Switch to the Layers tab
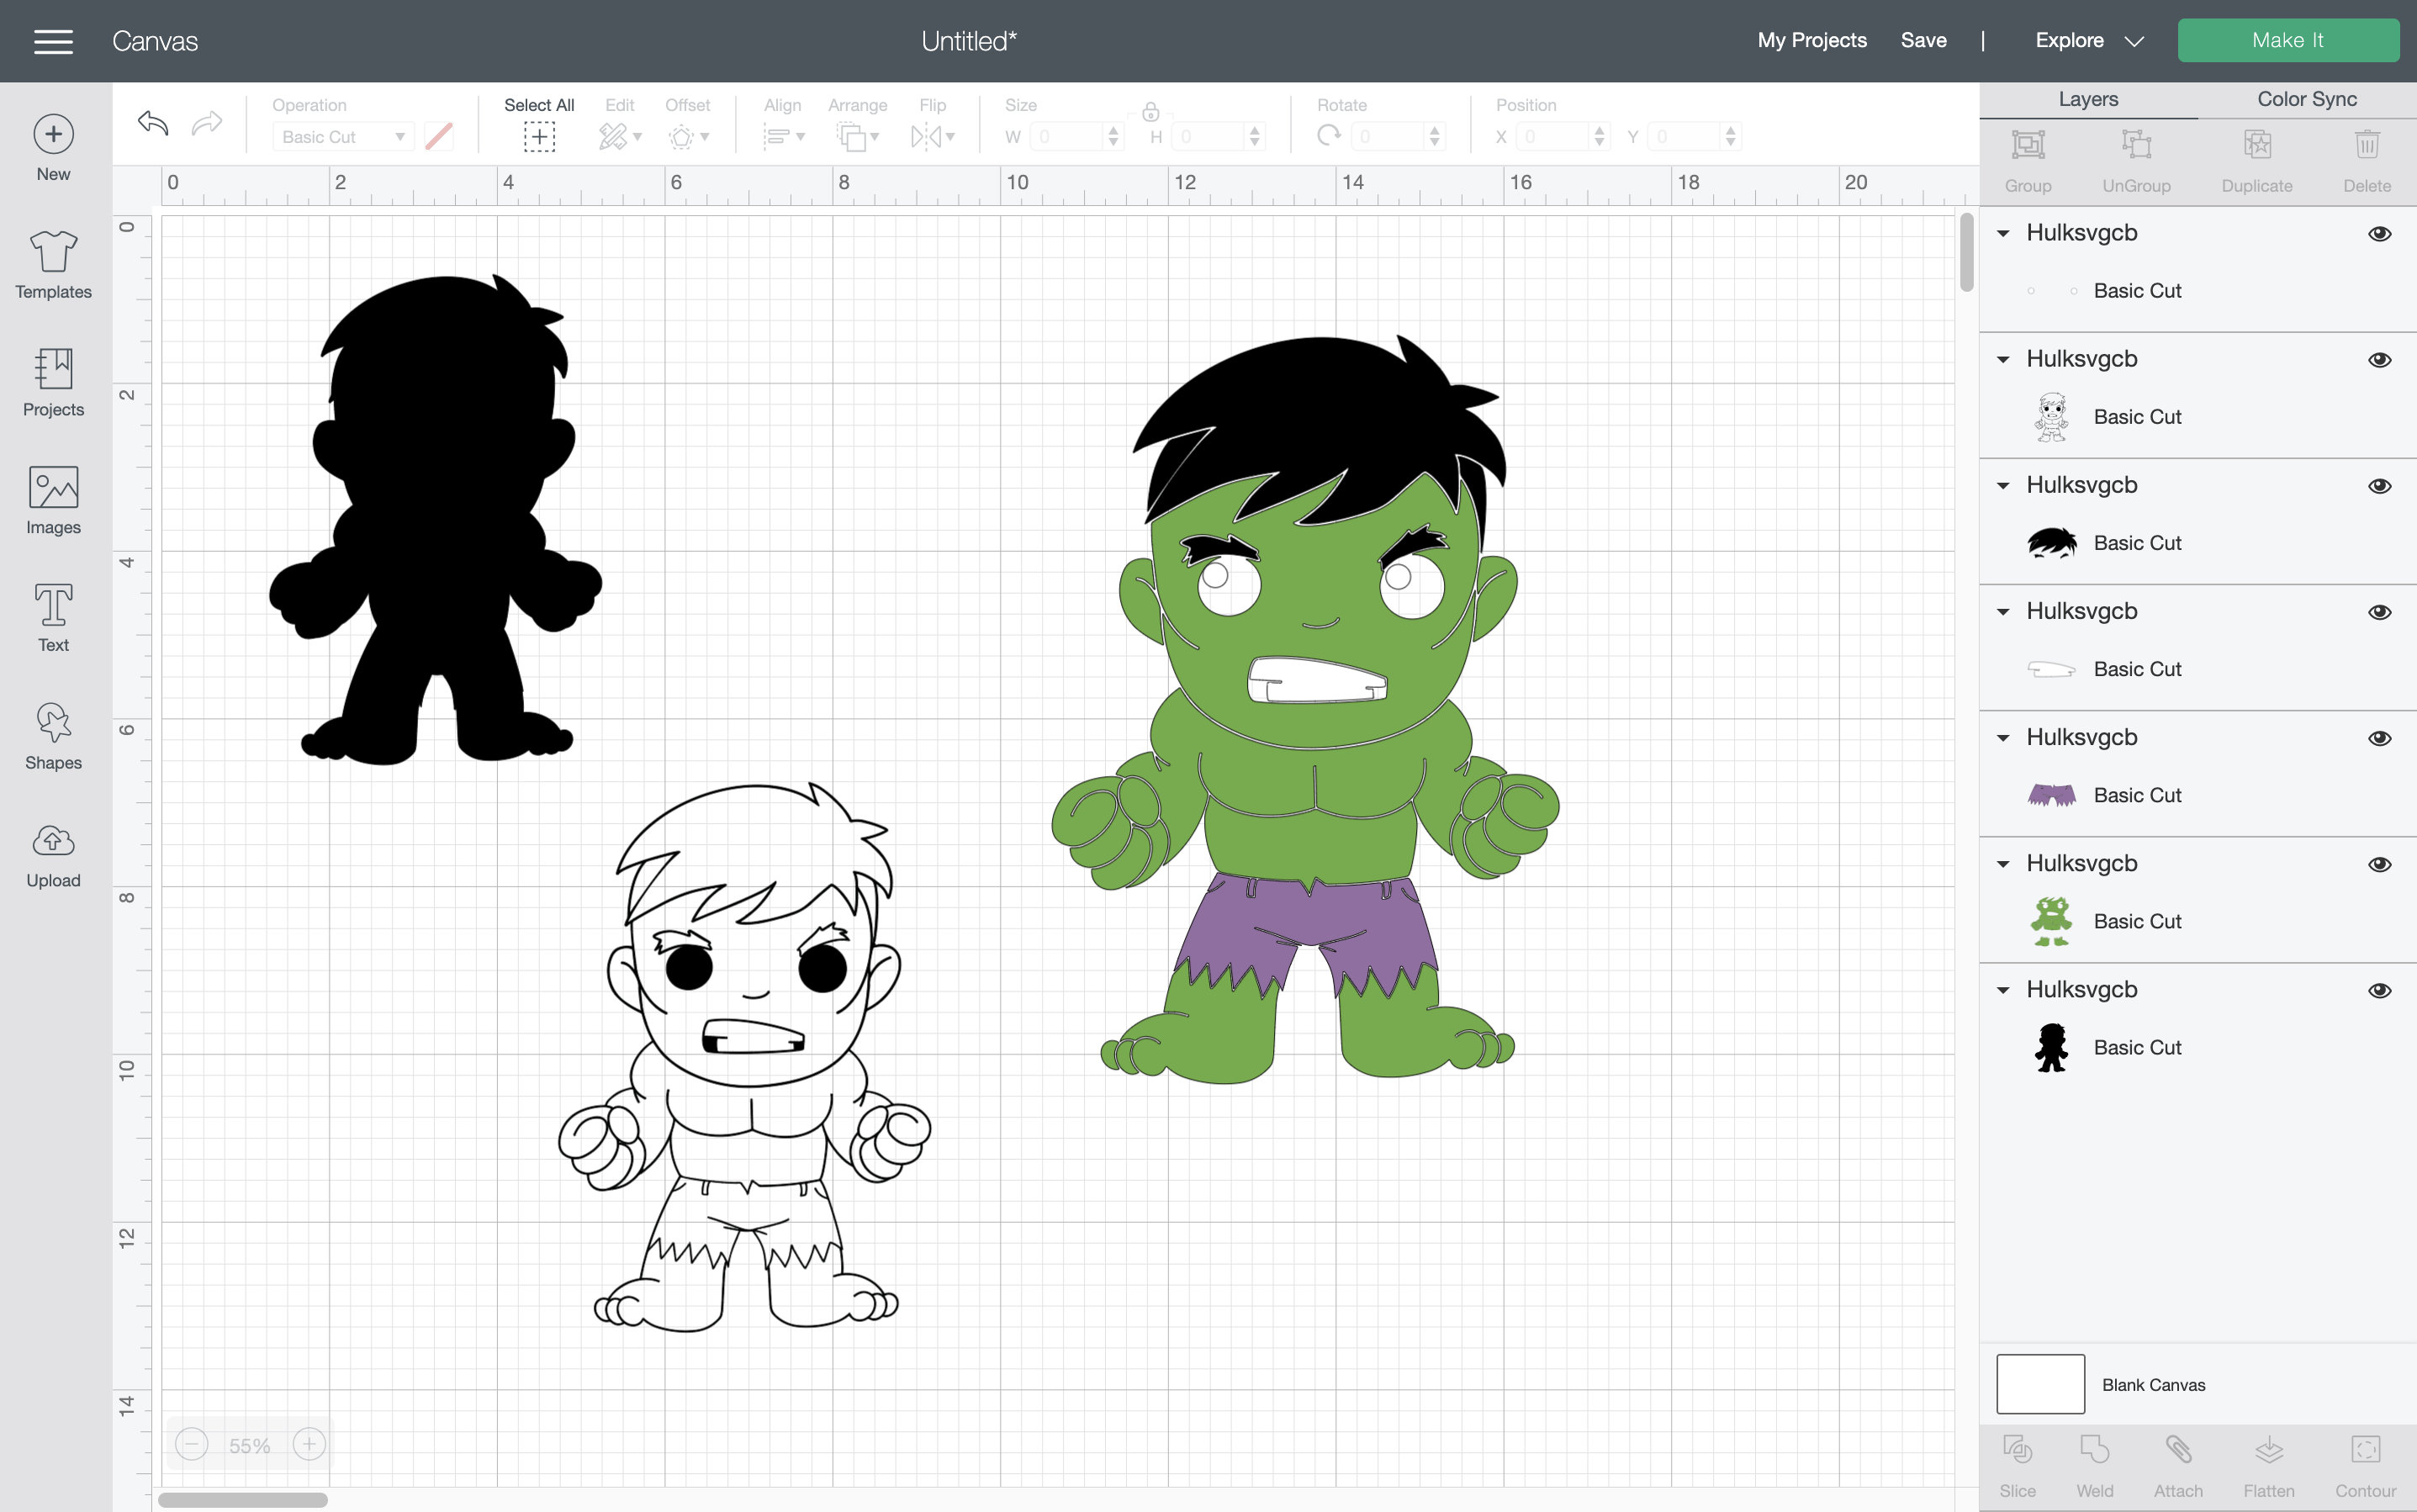 click(x=2088, y=99)
